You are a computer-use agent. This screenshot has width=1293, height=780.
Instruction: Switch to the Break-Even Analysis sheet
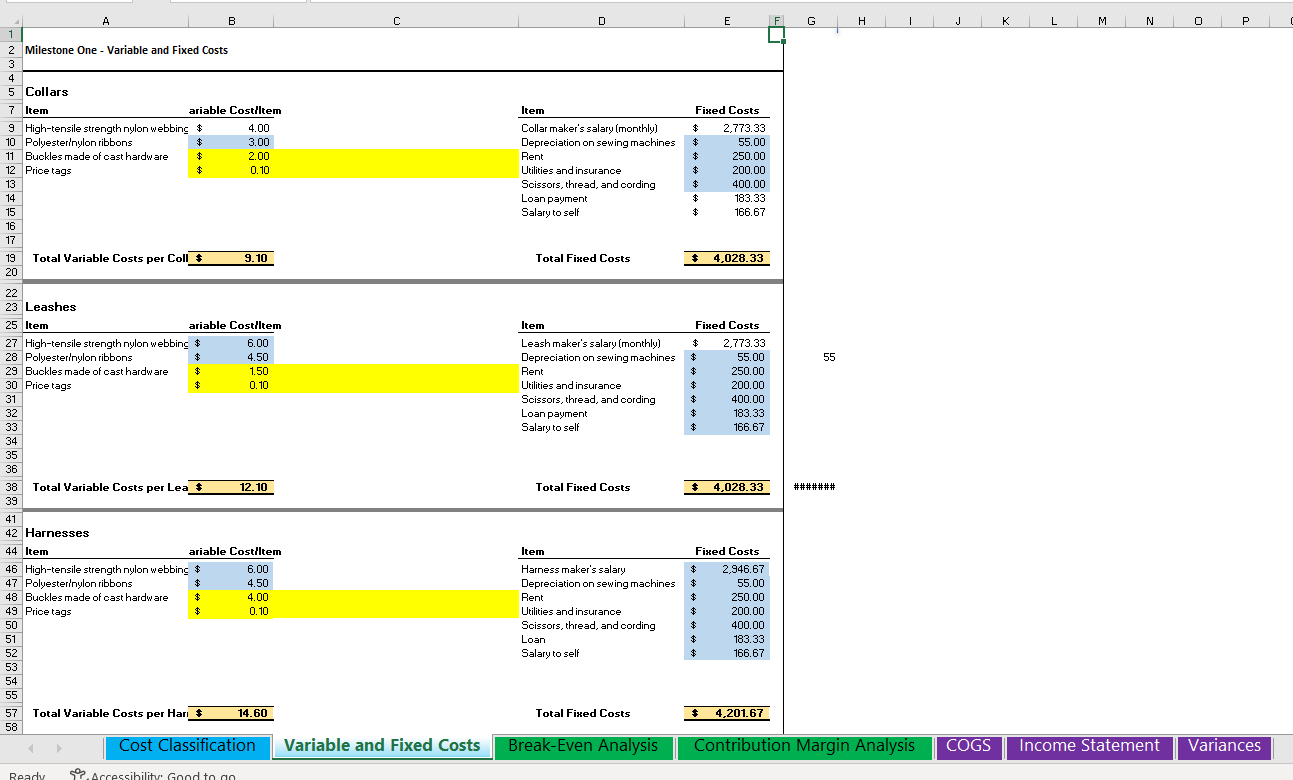point(584,746)
